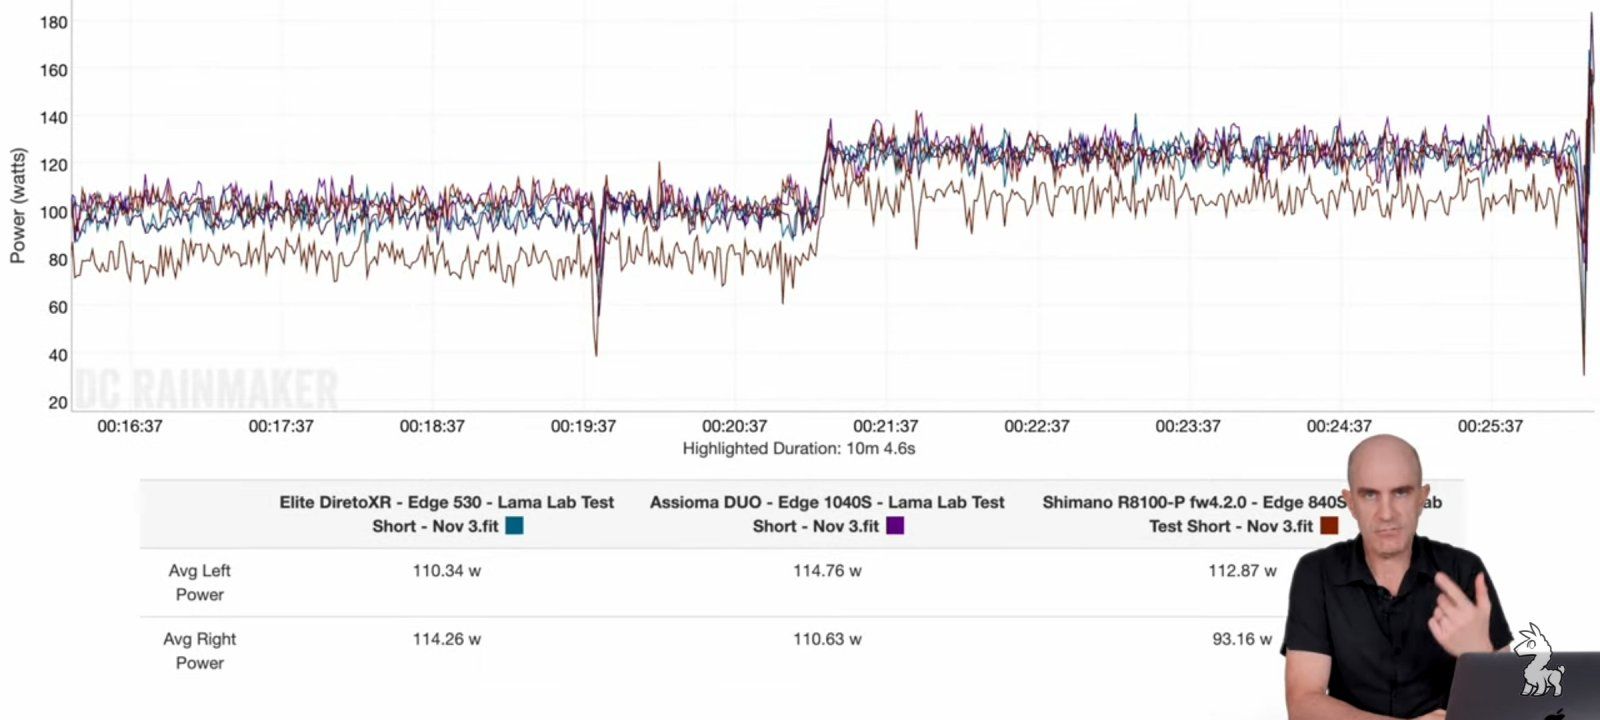Image resolution: width=1600 pixels, height=720 pixels.
Task: Click the 00:16:37 time axis label
Action: [x=130, y=426]
